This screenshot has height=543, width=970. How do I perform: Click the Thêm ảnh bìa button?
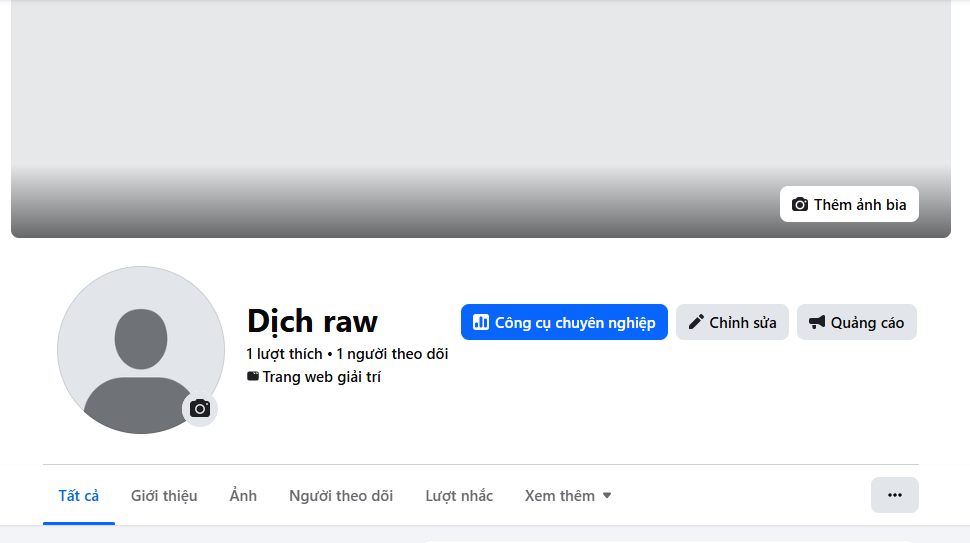pos(849,204)
